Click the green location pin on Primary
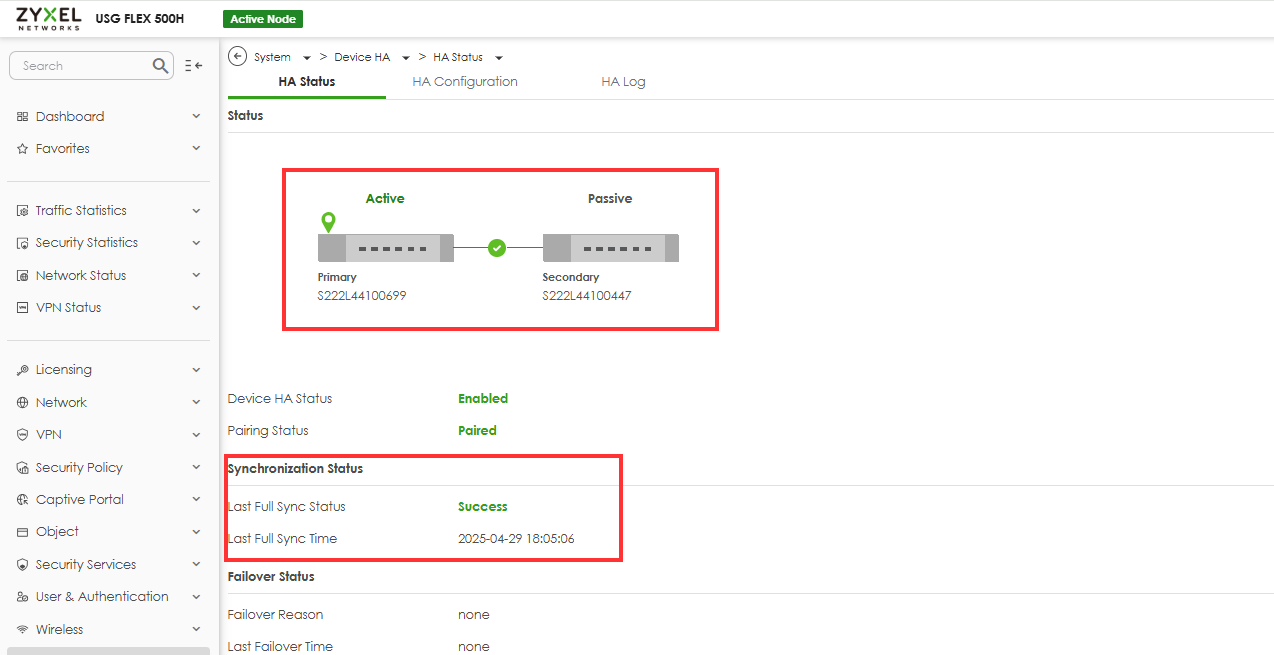The image size is (1274, 655). (328, 221)
